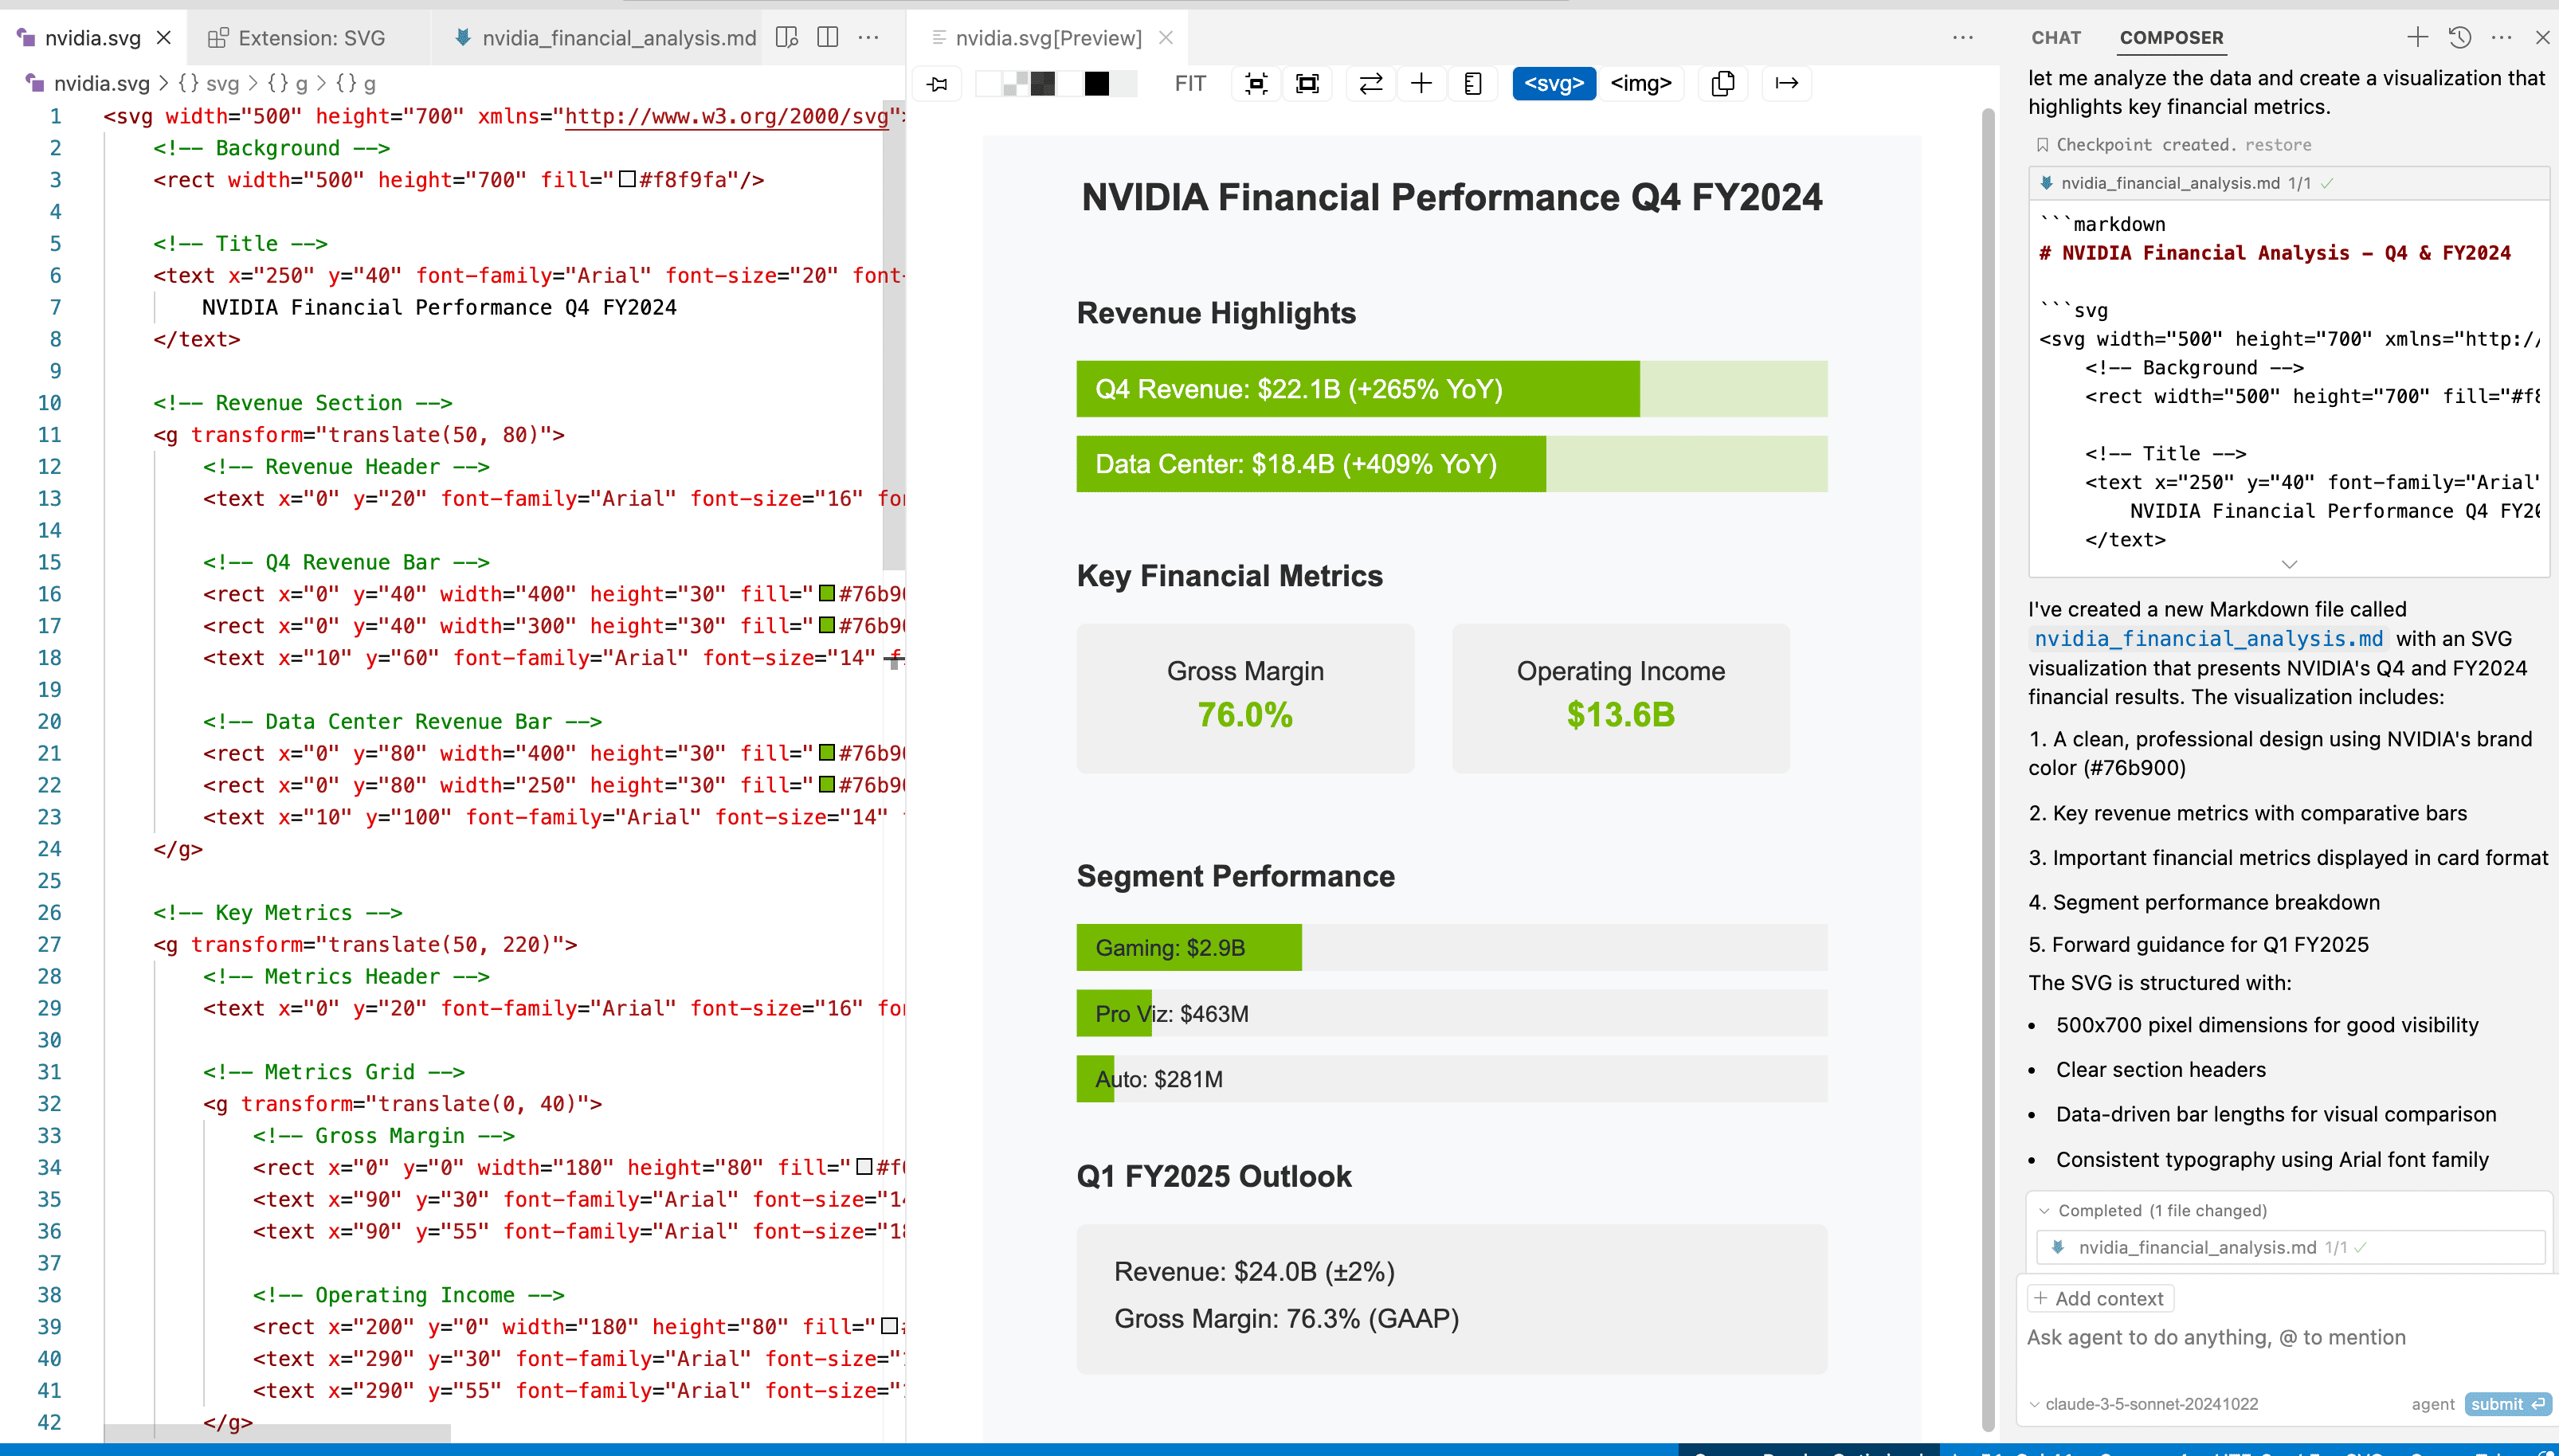Open nvidia_financial_analysis.md in completed files list
The width and height of the screenshot is (2559, 1456).
point(2290,1248)
